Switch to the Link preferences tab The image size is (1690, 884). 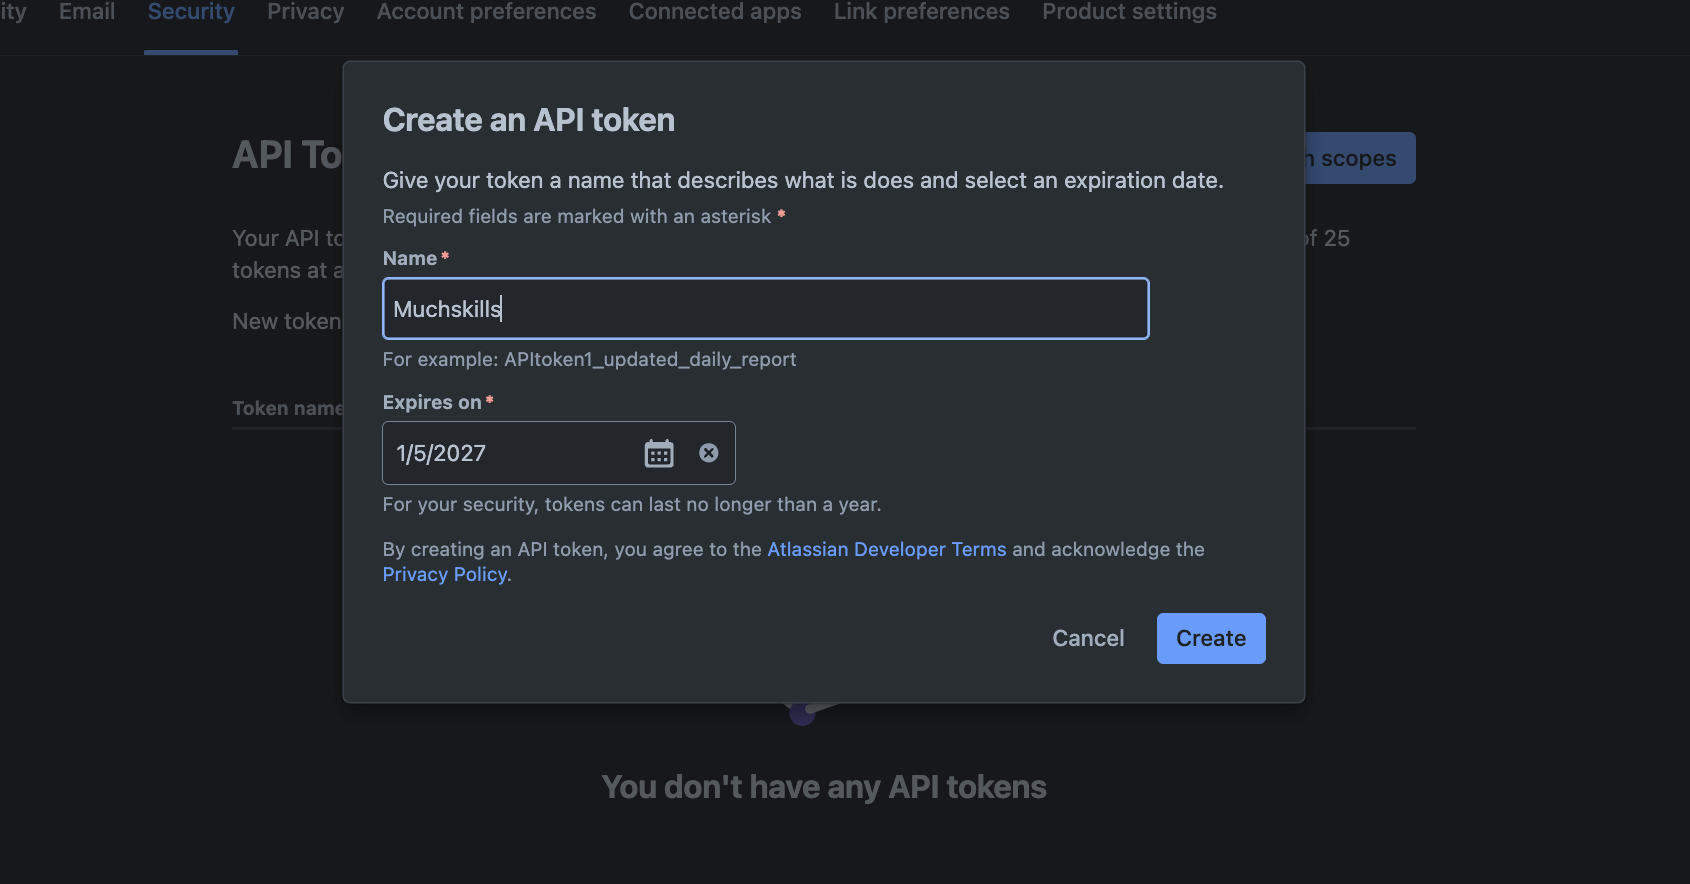(922, 12)
